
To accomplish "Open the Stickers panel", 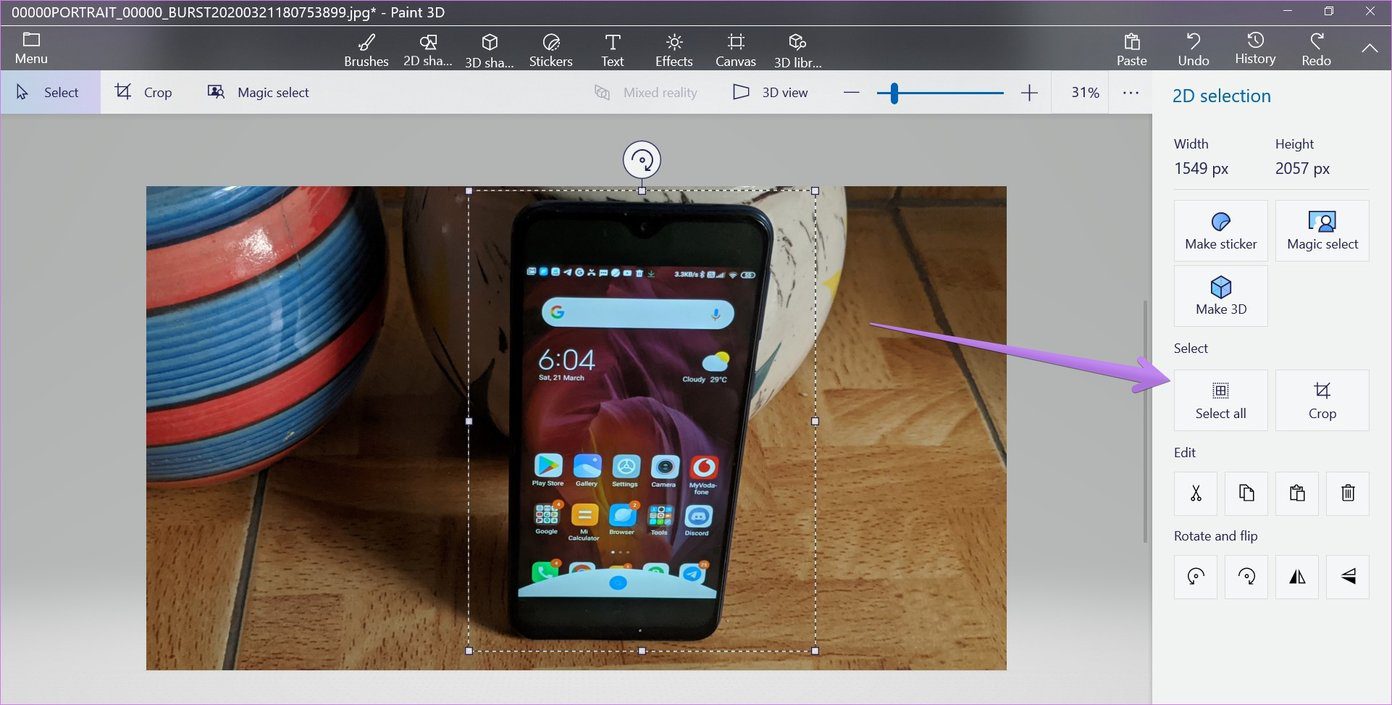I will point(551,50).
